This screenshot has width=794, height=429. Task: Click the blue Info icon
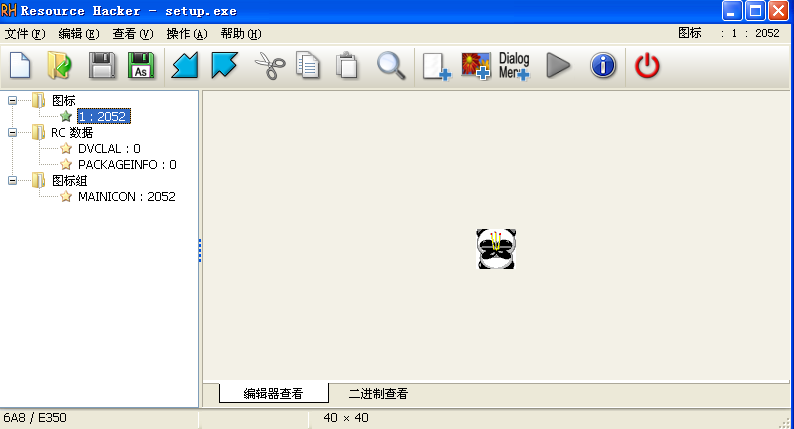coord(602,67)
